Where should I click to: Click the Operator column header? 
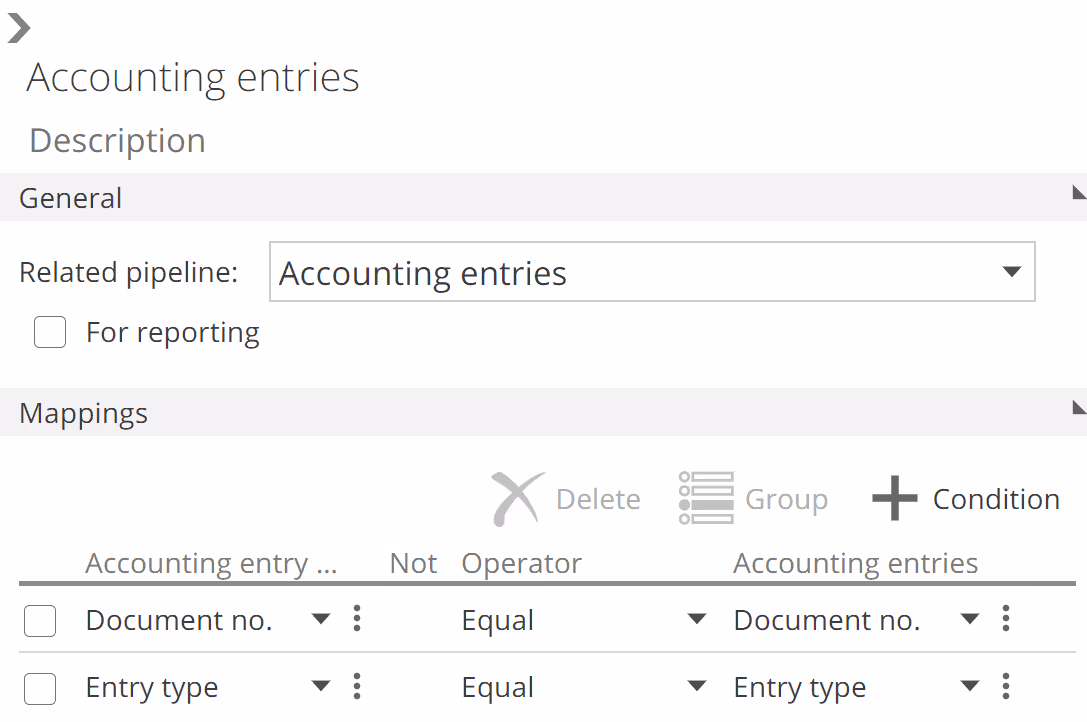click(521, 563)
